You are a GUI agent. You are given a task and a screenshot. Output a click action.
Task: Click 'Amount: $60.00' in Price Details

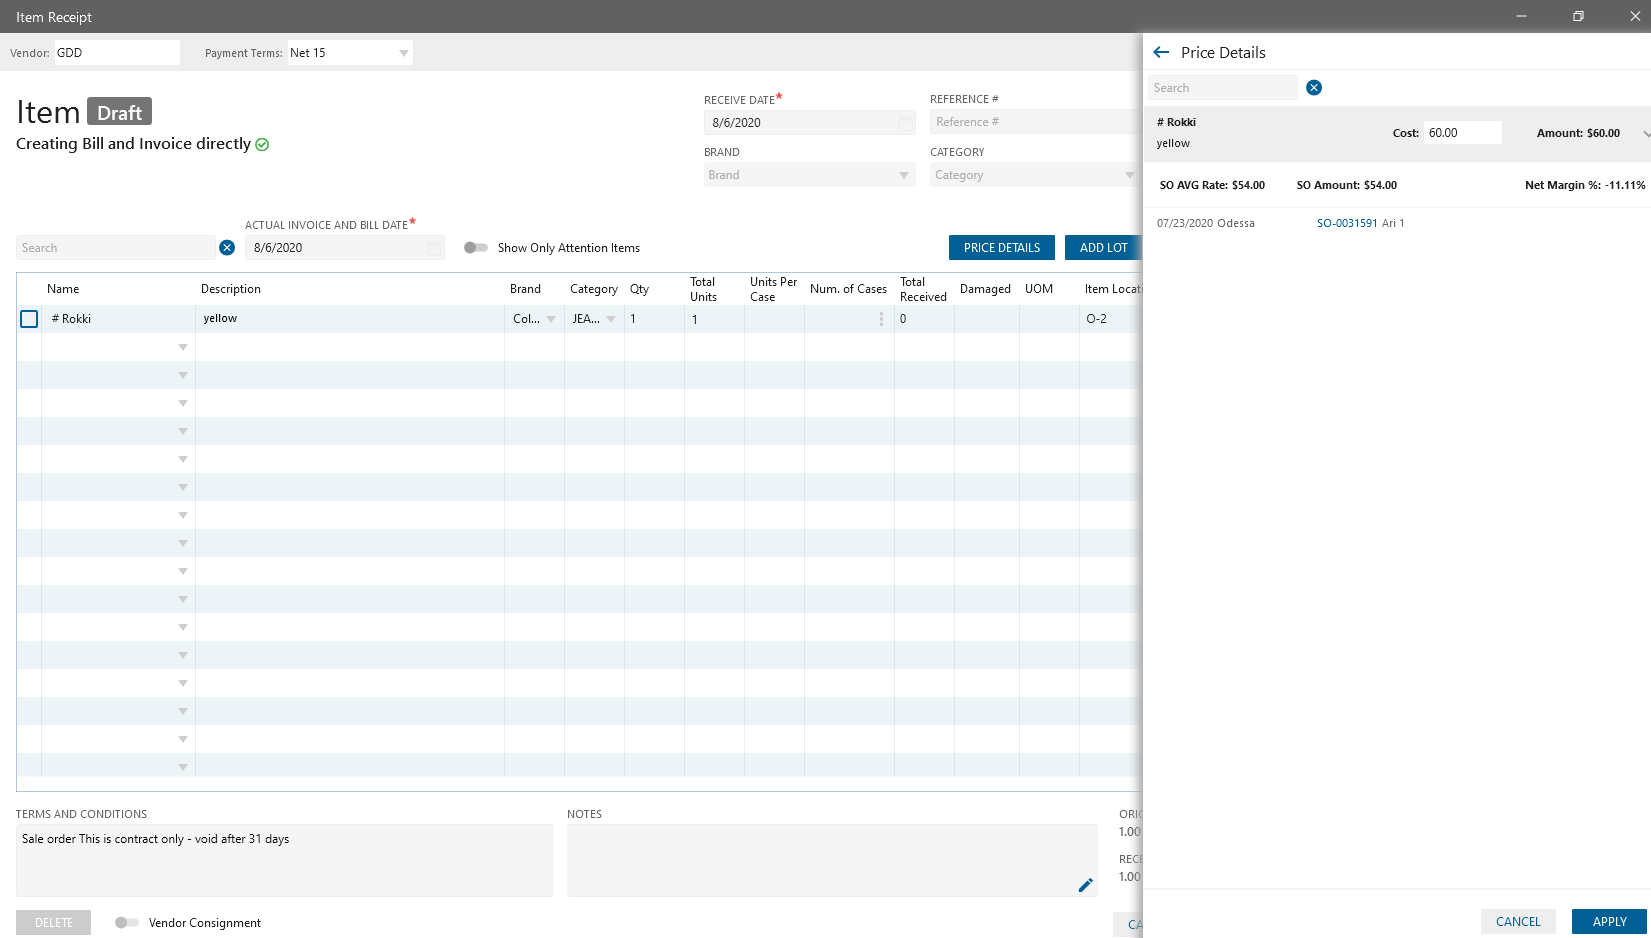(x=1578, y=133)
